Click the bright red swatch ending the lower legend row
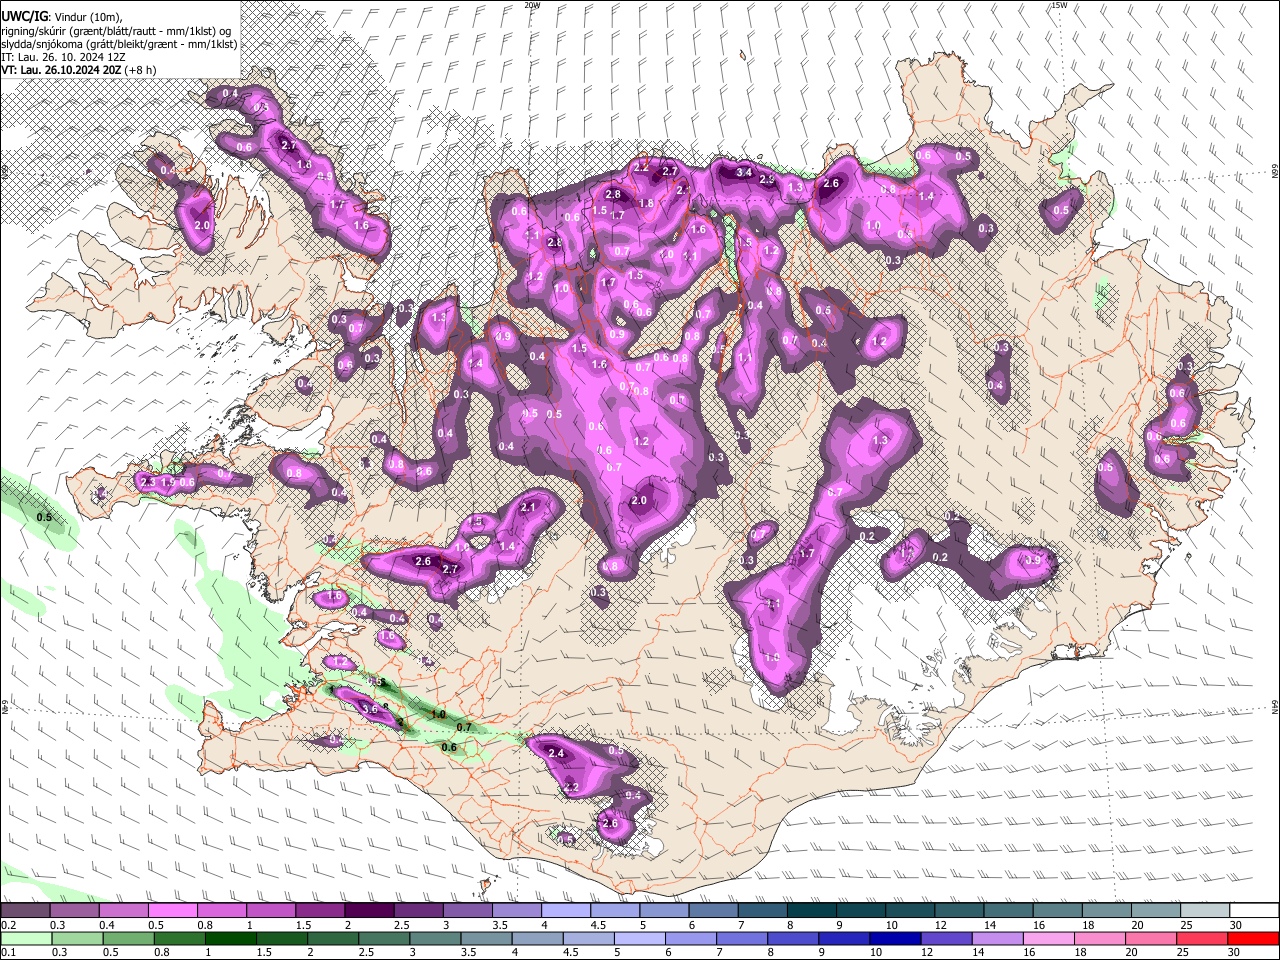 click(1252, 938)
